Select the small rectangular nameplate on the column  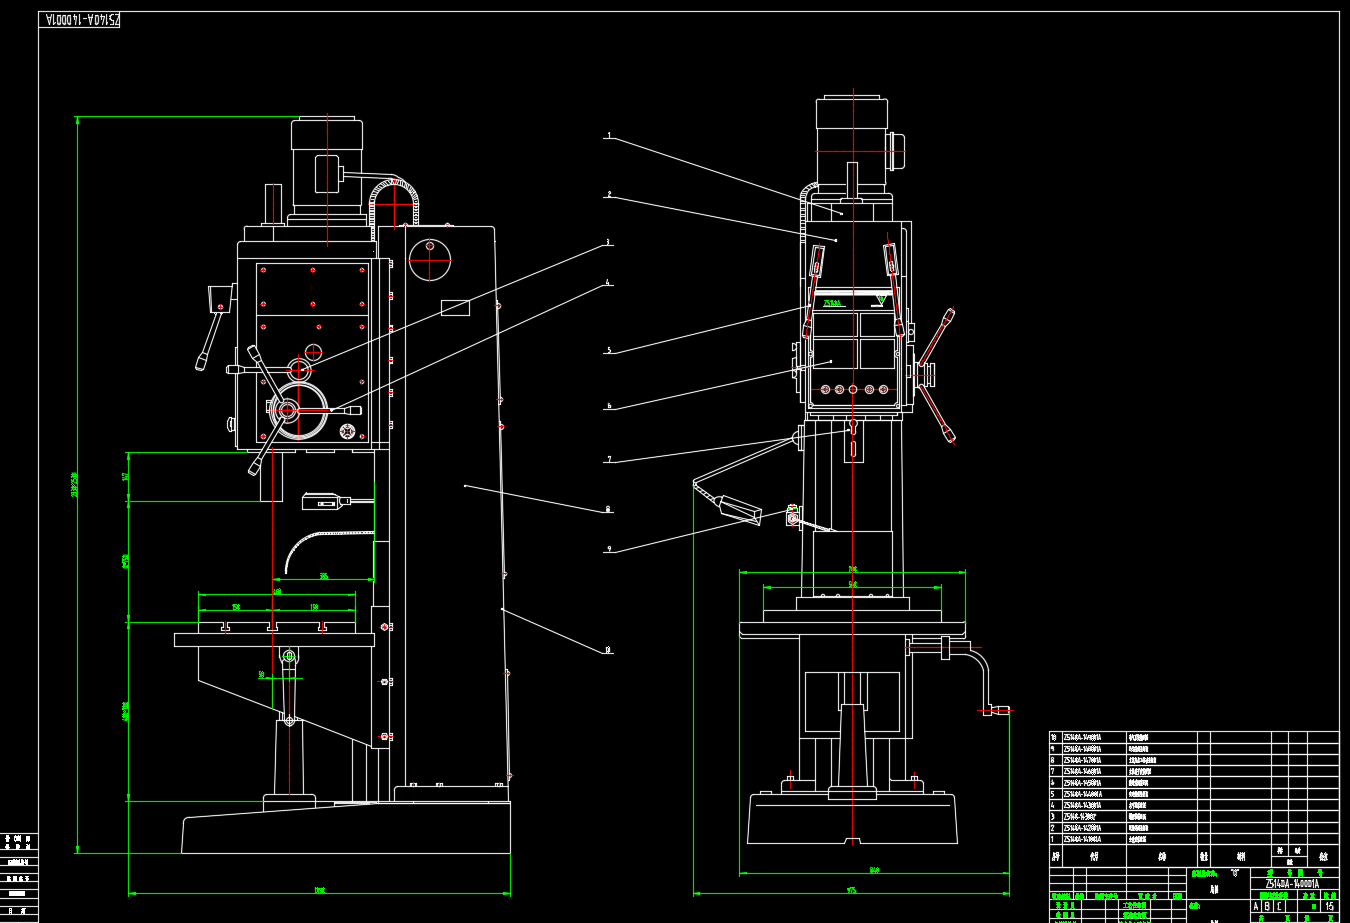[455, 308]
